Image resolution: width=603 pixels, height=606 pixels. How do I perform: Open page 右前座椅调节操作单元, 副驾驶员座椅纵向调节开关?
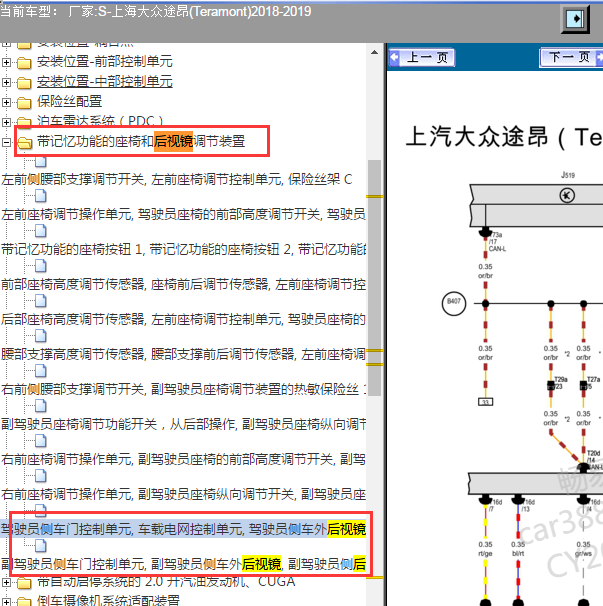(x=183, y=494)
